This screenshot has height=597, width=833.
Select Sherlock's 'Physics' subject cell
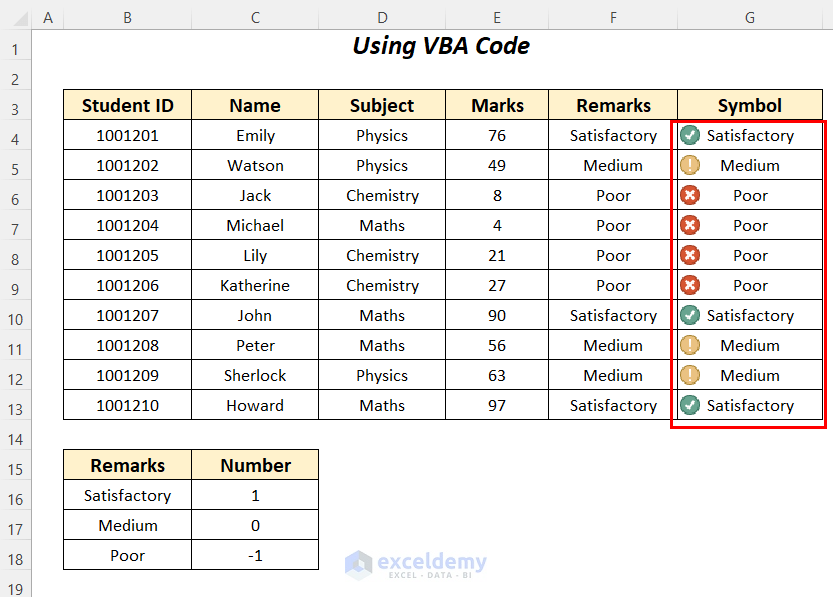[382, 376]
